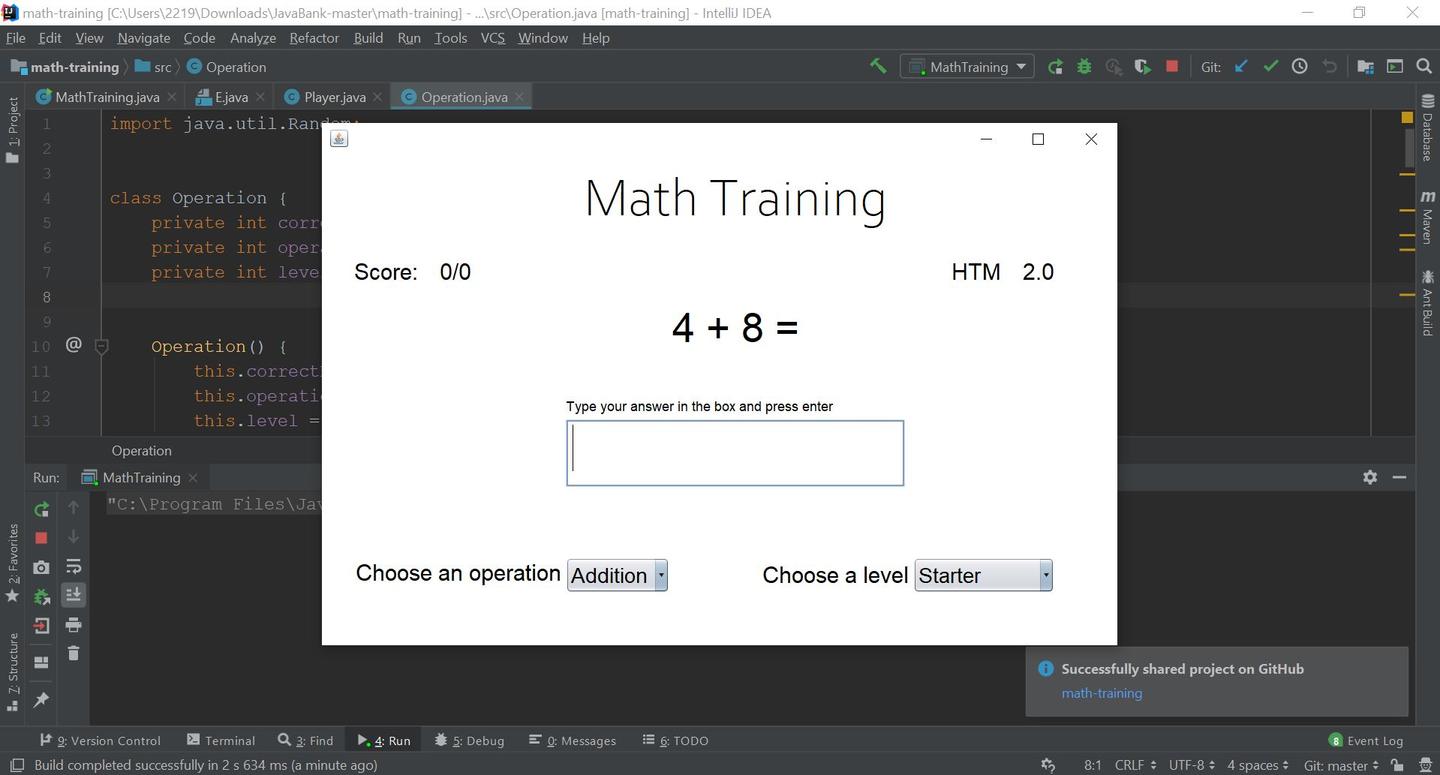Run MathTraining with Coverage shield icon
Screen dimensions: 1440x775
click(1142, 67)
